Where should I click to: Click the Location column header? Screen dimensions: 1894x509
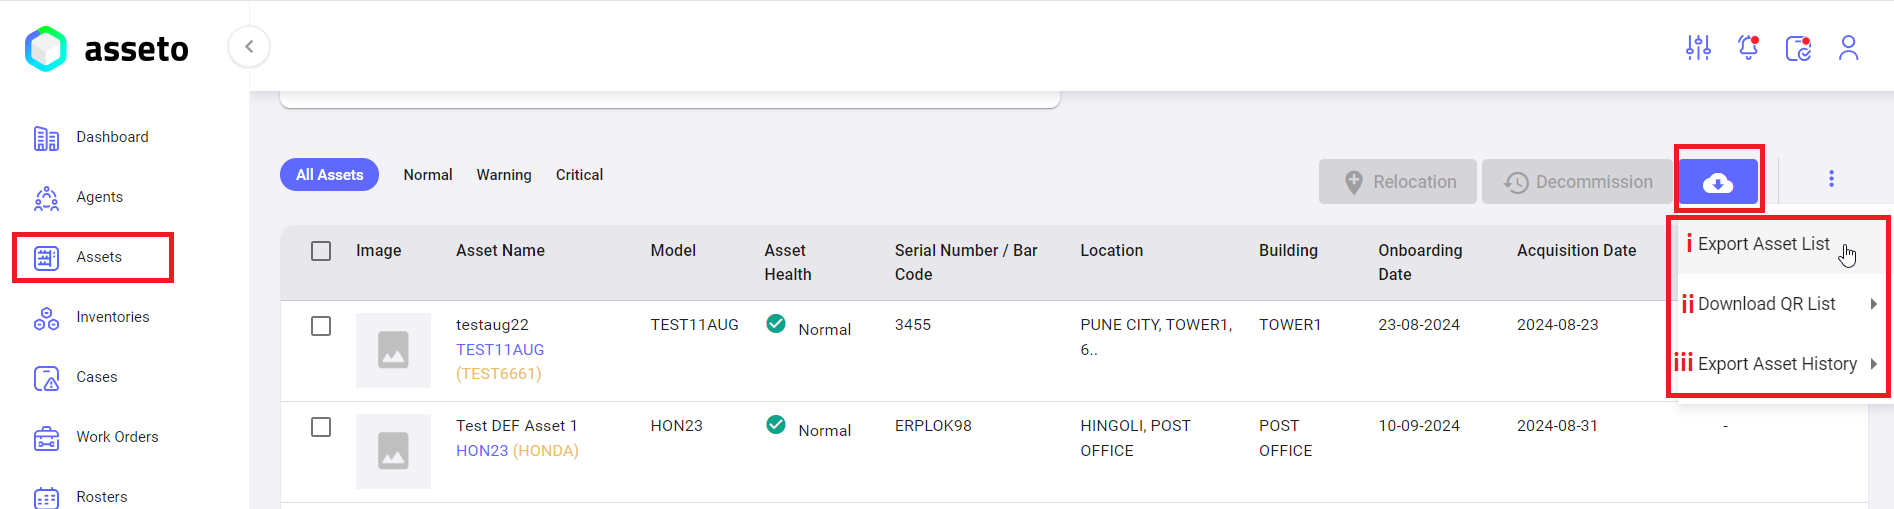[x=1111, y=251]
